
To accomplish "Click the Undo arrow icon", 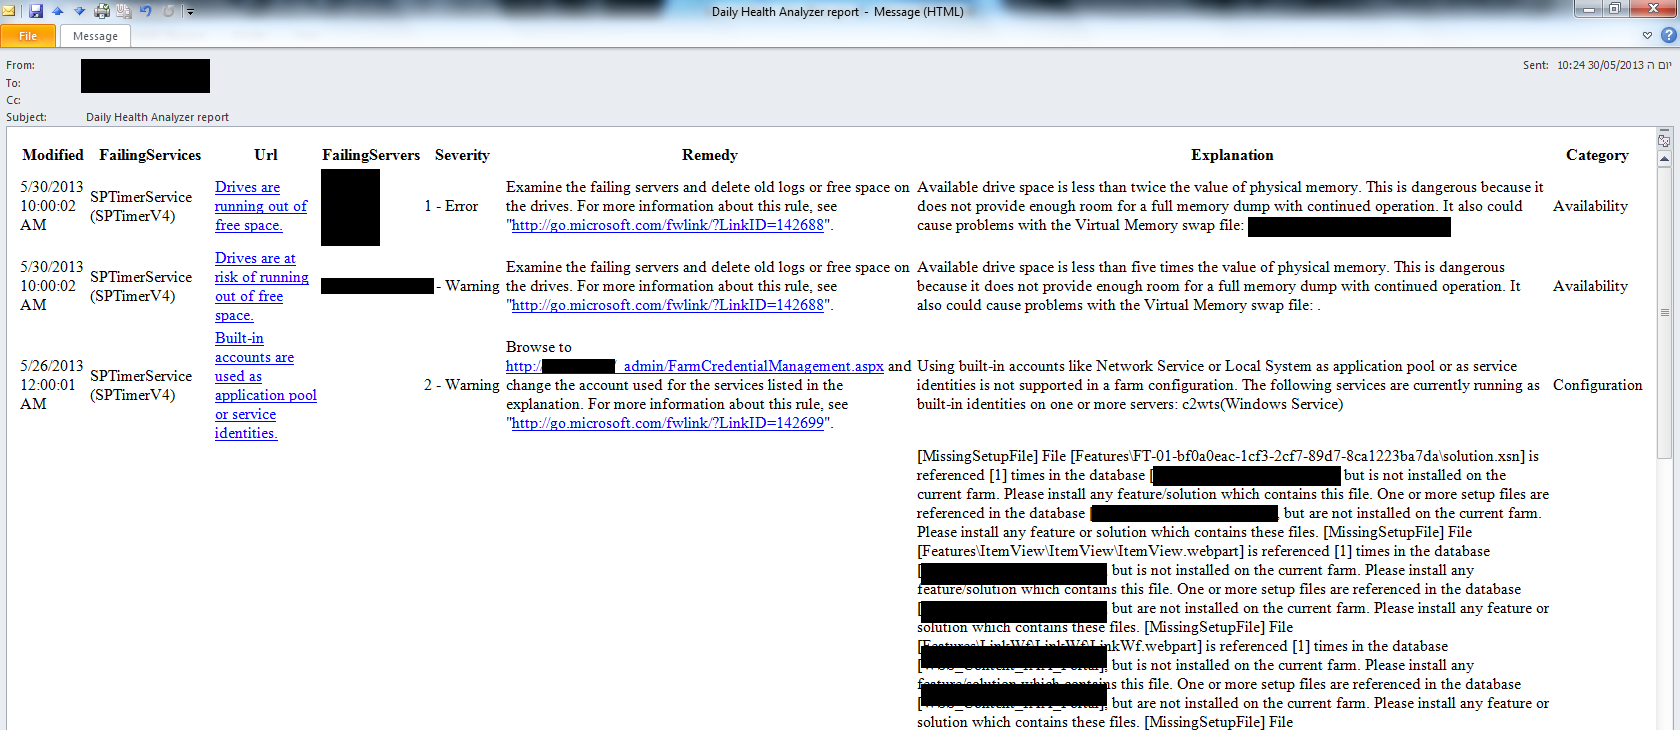I will tap(146, 11).
